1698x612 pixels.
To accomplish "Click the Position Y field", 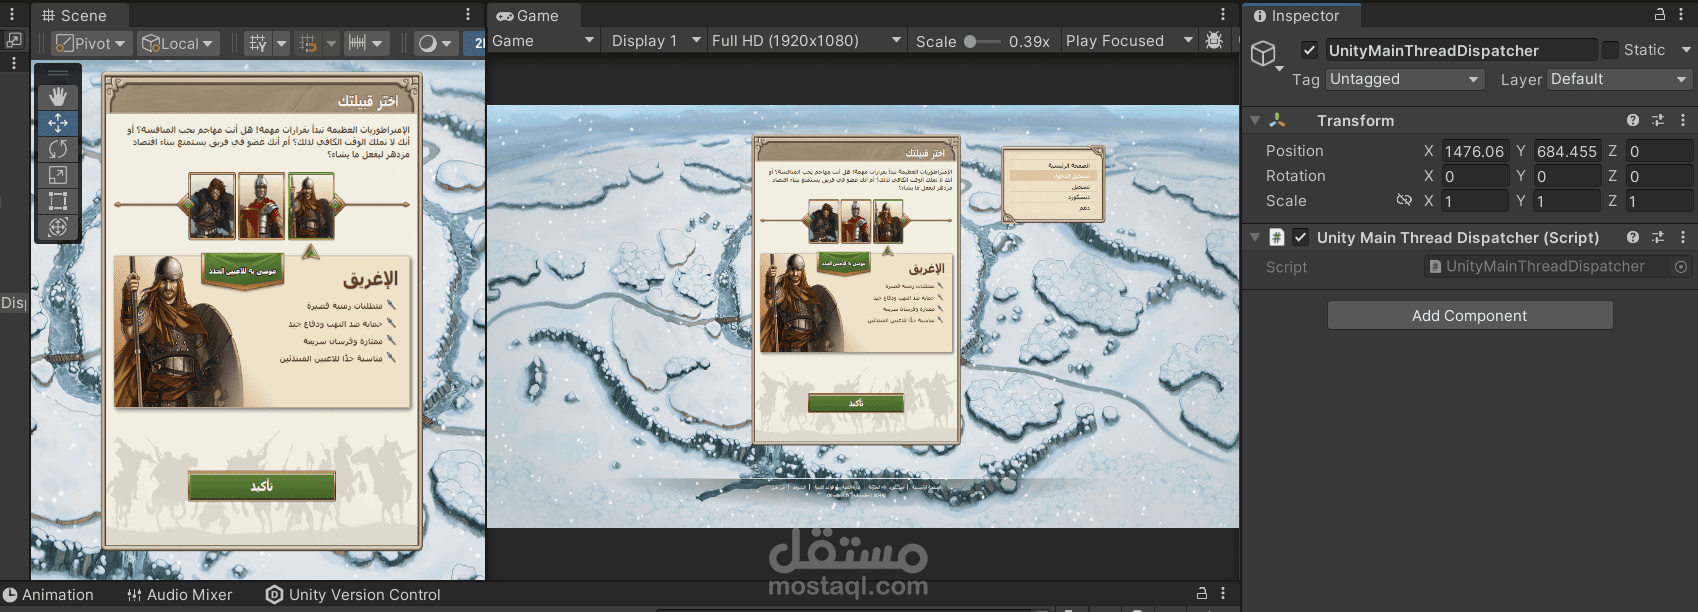I will pos(1568,151).
